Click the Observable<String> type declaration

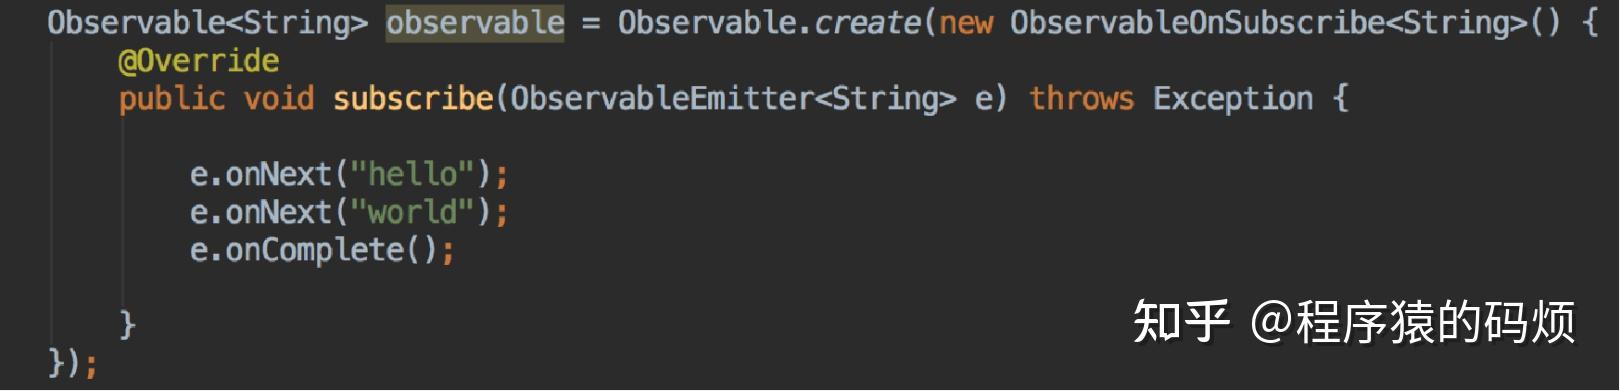point(207,22)
